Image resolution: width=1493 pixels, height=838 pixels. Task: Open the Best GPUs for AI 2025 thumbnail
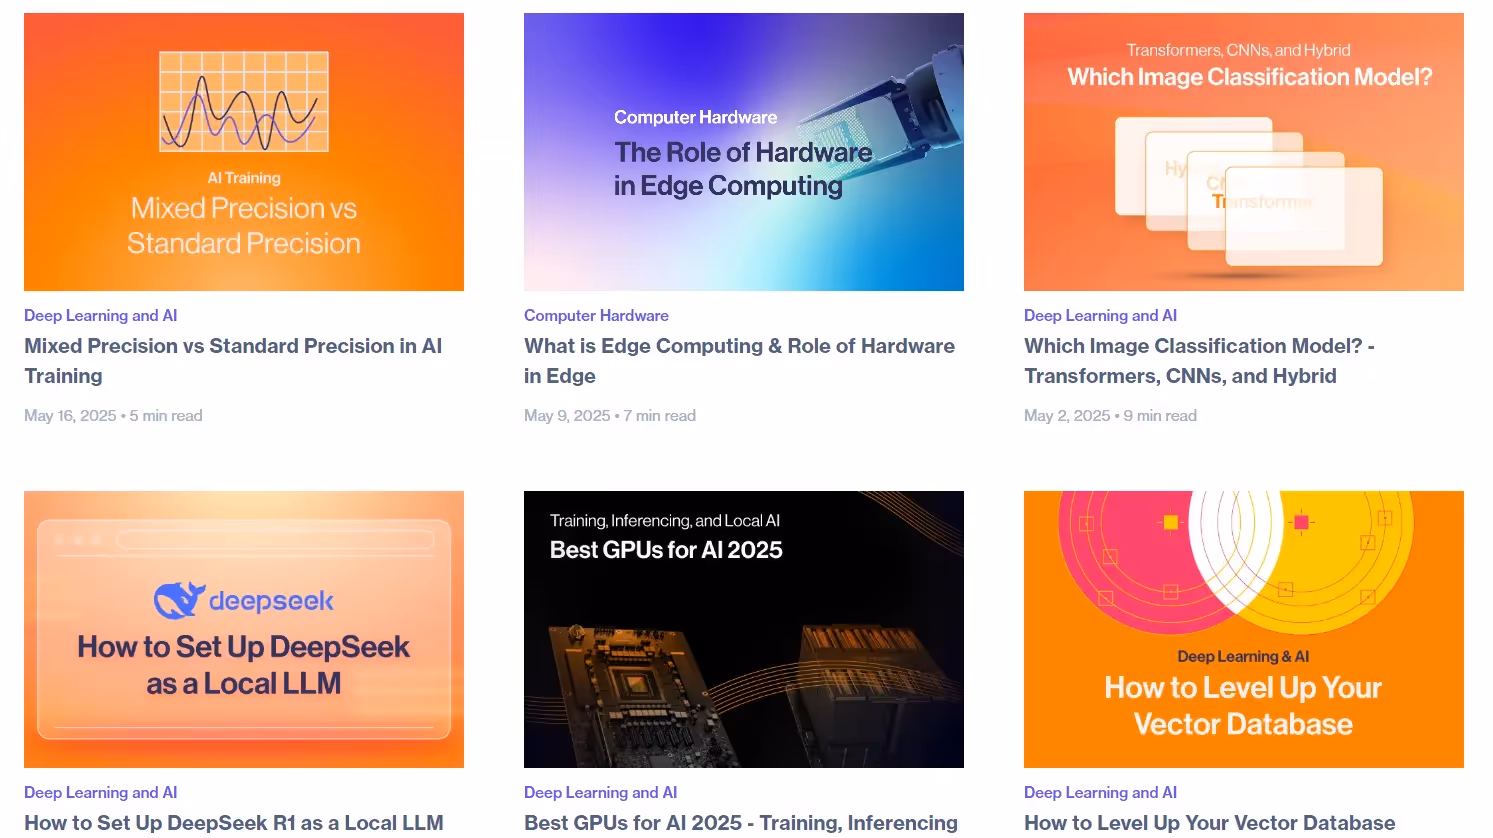point(744,629)
